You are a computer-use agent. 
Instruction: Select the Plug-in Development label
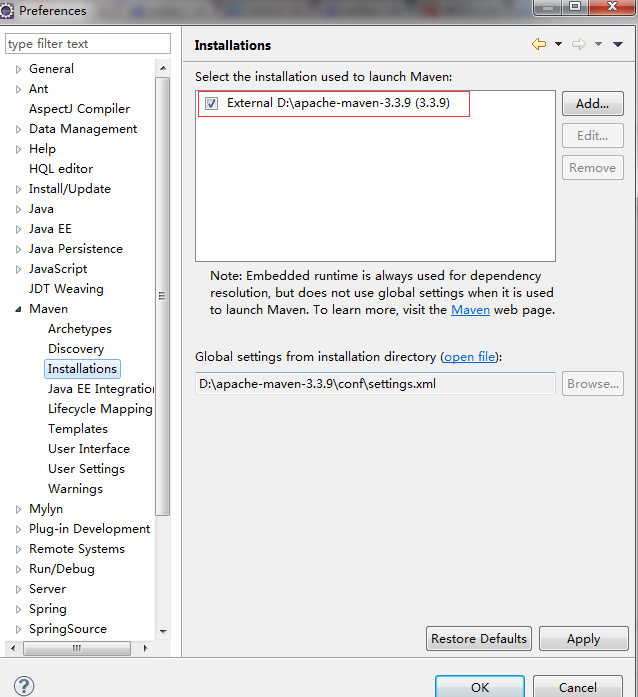pyautogui.click(x=89, y=529)
